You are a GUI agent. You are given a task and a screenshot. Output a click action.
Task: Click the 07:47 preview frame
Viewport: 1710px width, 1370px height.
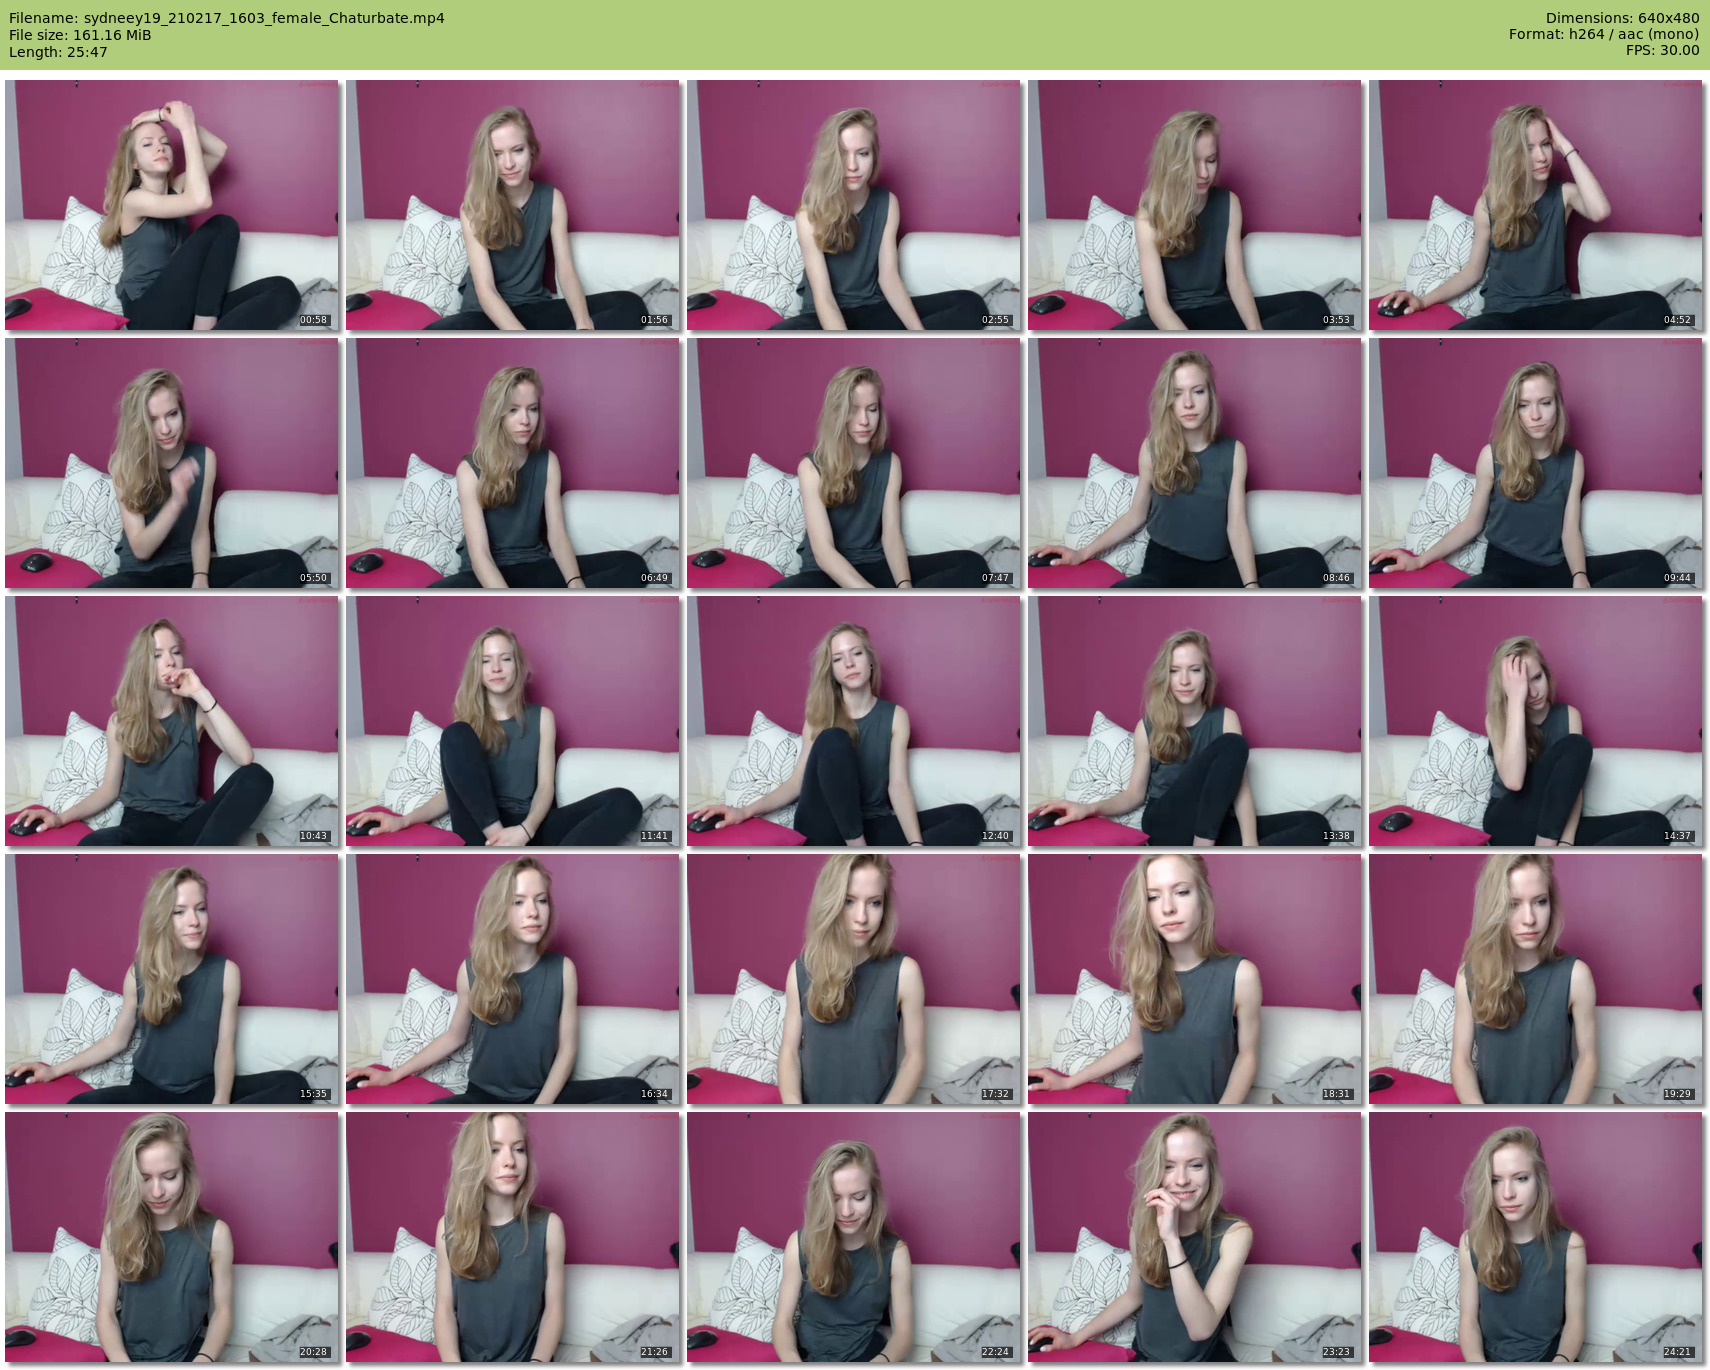[x=854, y=463]
